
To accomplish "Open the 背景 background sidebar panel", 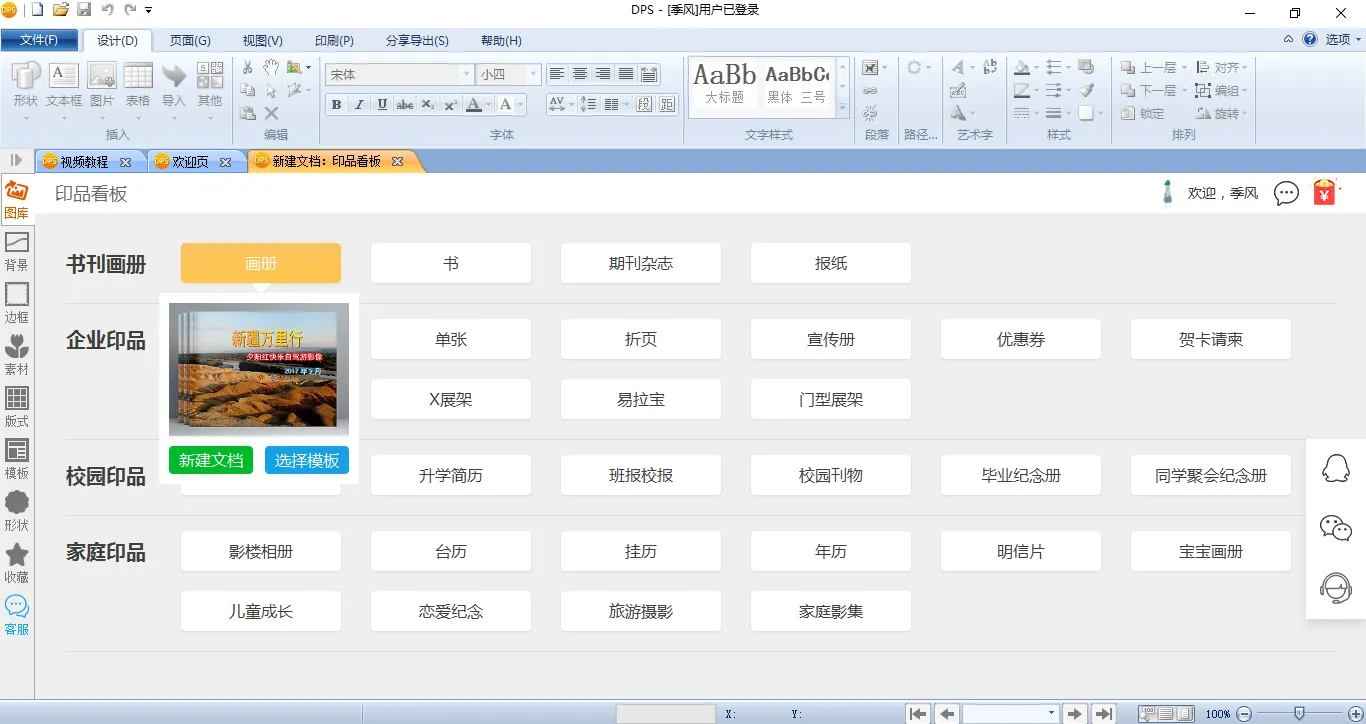I will click(17, 250).
